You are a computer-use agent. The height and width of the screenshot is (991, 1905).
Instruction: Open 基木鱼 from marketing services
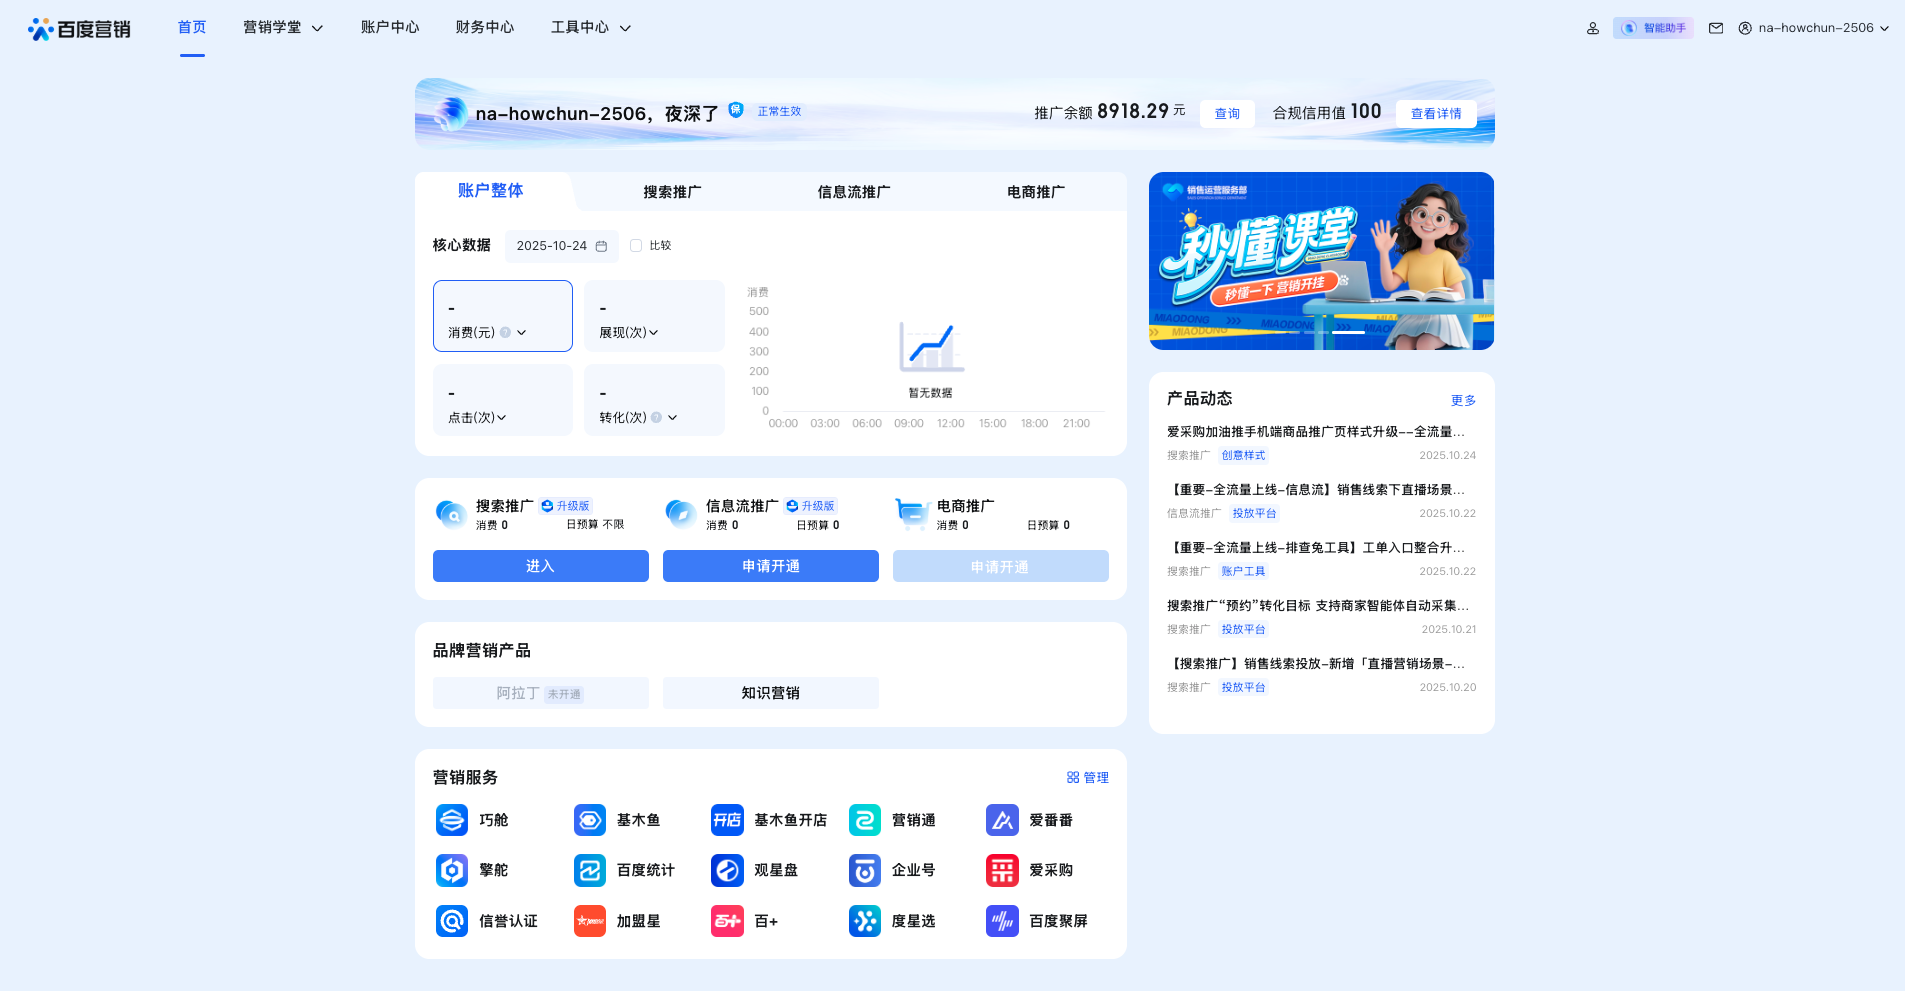tap(590, 820)
